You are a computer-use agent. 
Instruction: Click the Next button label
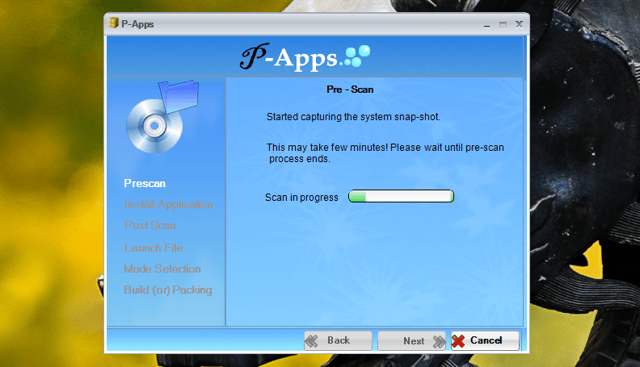click(x=413, y=341)
